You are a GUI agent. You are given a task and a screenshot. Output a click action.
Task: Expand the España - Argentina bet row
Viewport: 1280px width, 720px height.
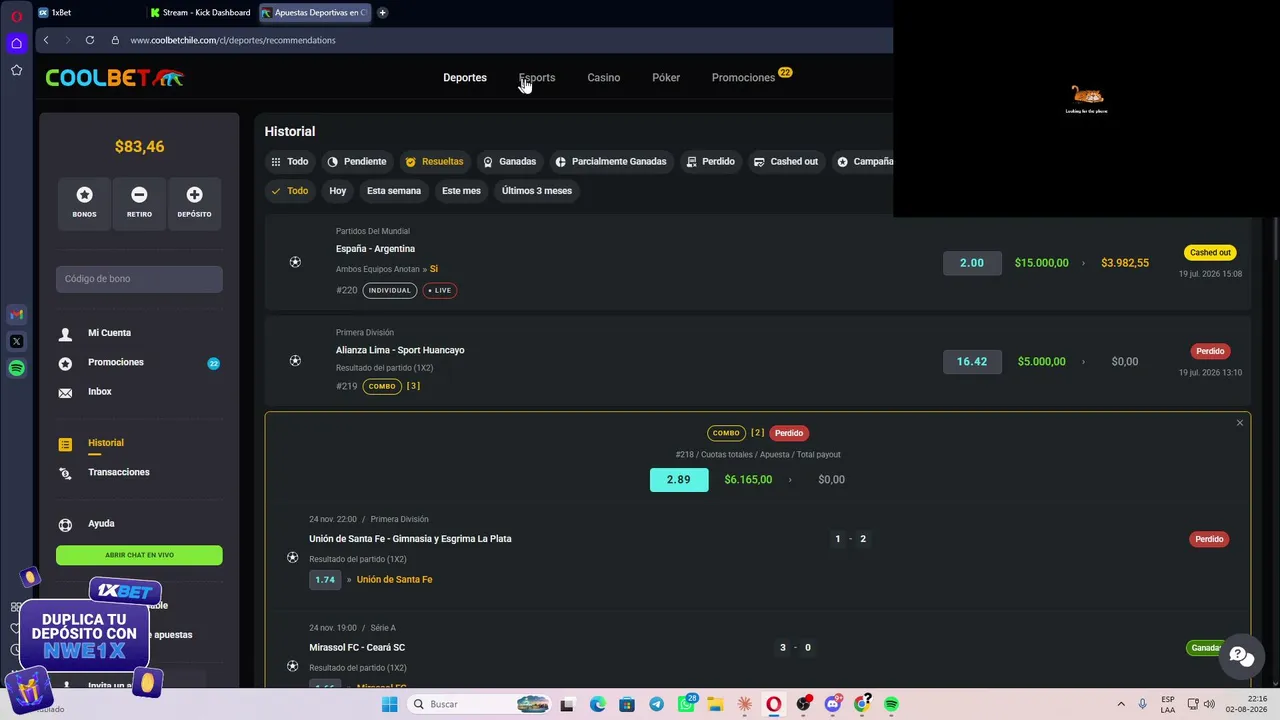[758, 262]
